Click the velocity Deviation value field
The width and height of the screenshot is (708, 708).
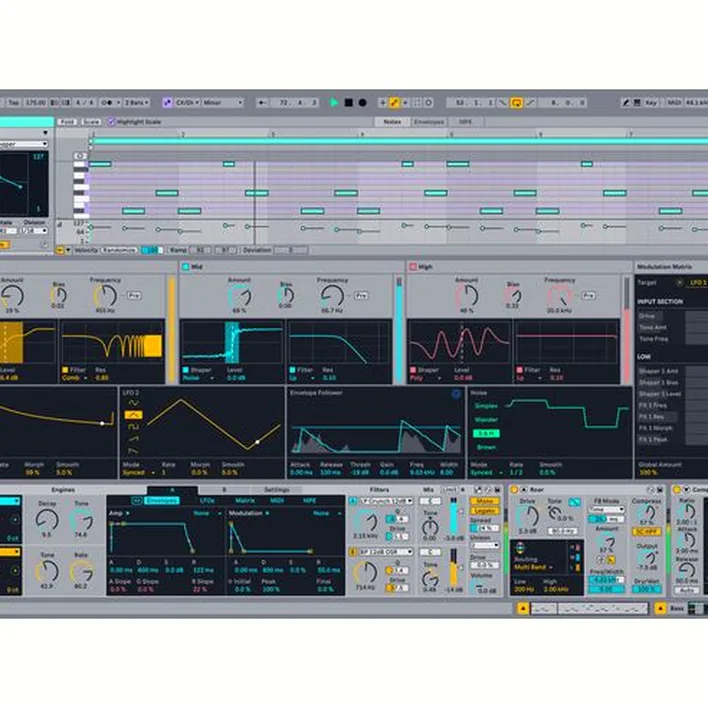tap(291, 250)
